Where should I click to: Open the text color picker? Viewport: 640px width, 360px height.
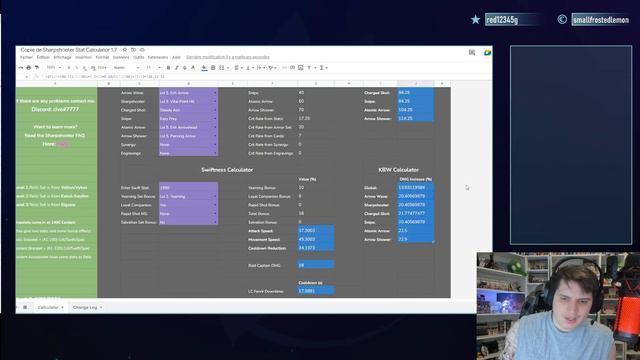[193, 68]
